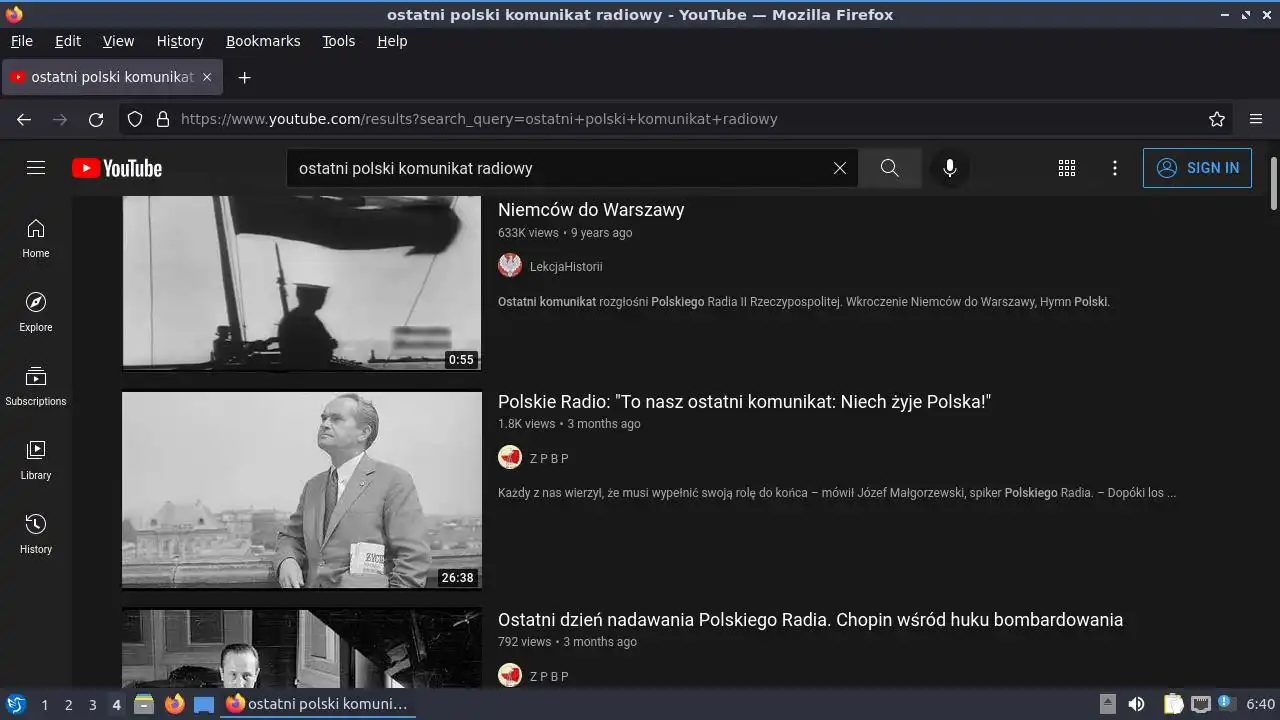The height and width of the screenshot is (720, 1280).
Task: Open Library in the sidebar
Action: pos(36,460)
